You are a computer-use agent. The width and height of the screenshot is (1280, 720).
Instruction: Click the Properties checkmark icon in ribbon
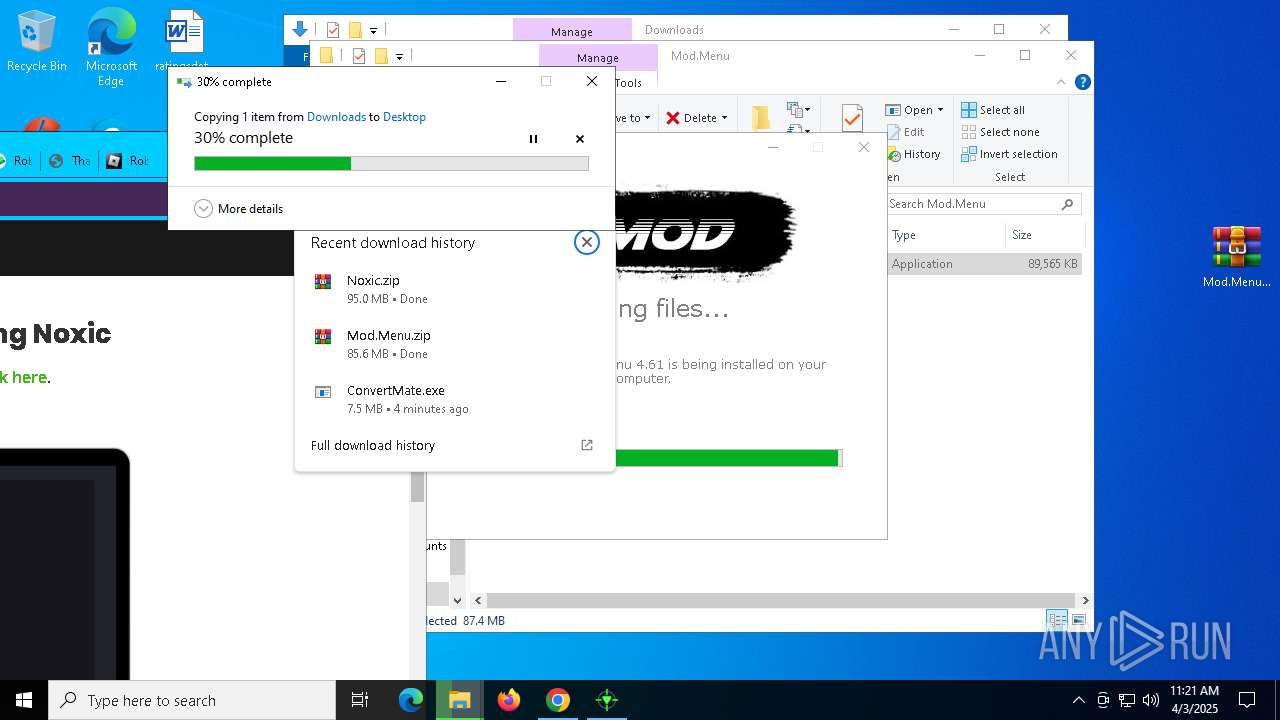[852, 119]
